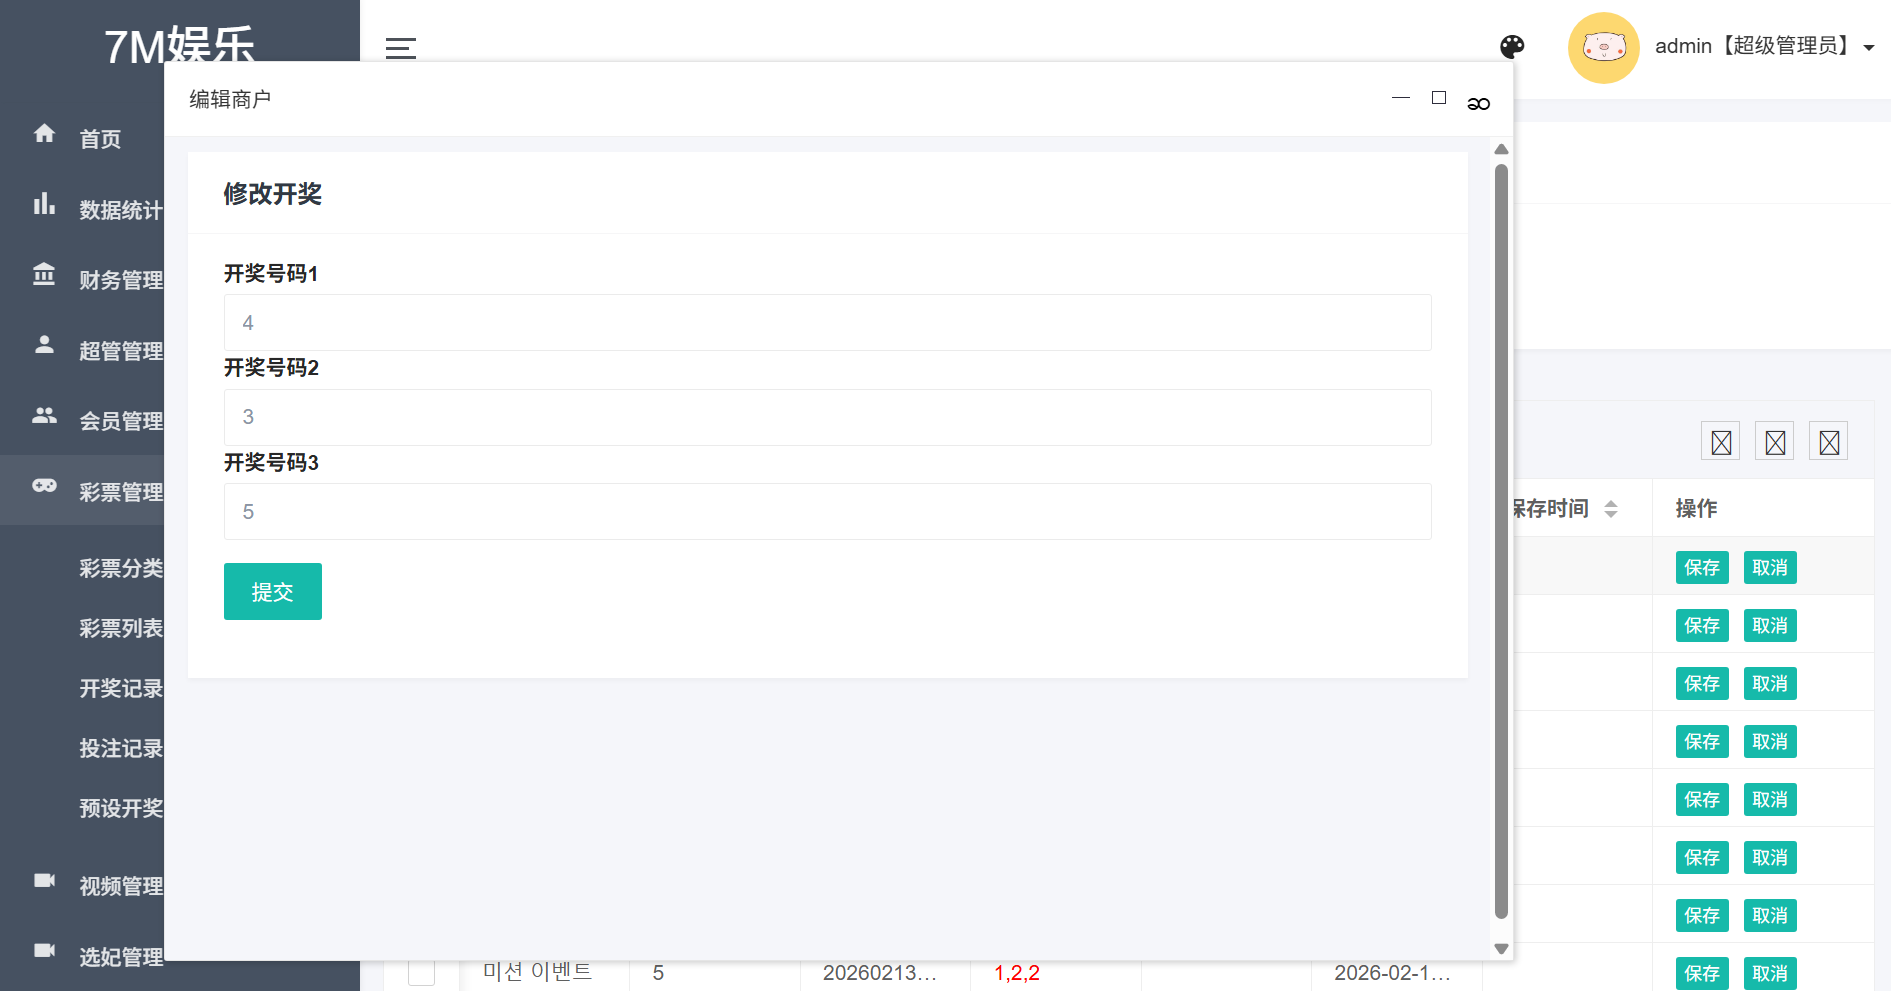Click 取消 in the second table row
Image resolution: width=1891 pixels, height=991 pixels.
tap(1769, 626)
